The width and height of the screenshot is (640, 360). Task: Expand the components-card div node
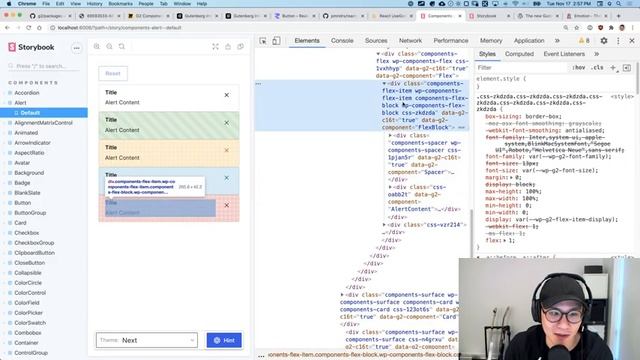tap(342, 295)
